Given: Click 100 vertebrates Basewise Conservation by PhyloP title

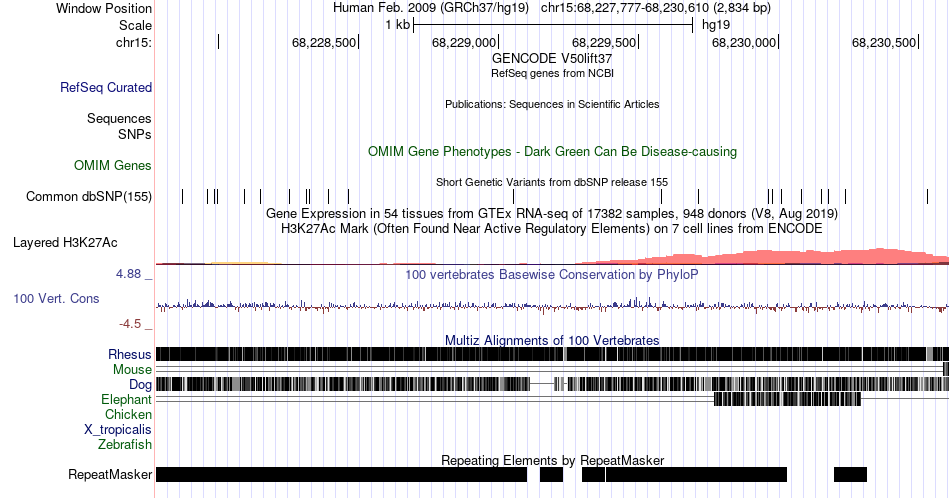Looking at the screenshot, I should [x=552, y=274].
